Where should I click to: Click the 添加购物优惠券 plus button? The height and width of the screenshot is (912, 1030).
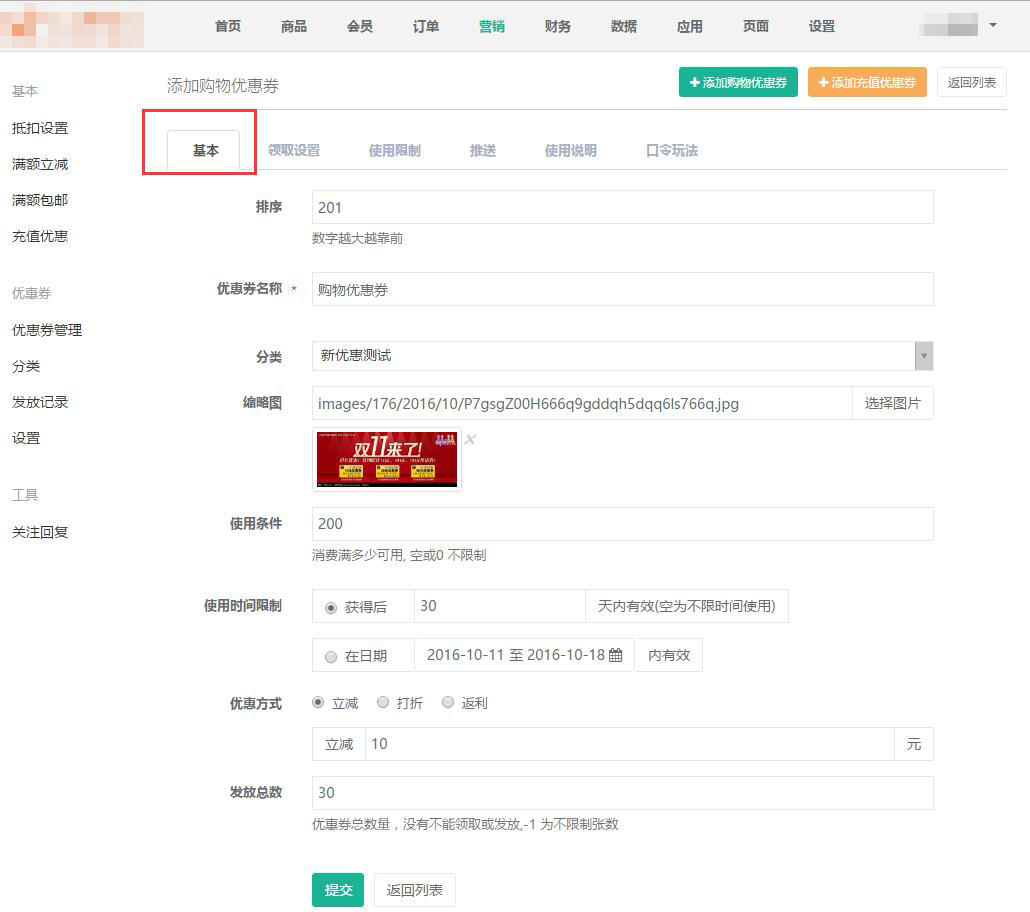[738, 83]
